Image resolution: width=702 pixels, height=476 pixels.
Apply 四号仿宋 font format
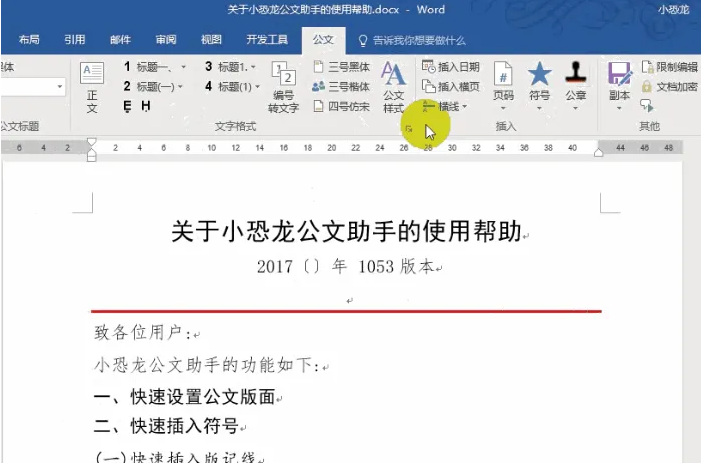tap(342, 107)
